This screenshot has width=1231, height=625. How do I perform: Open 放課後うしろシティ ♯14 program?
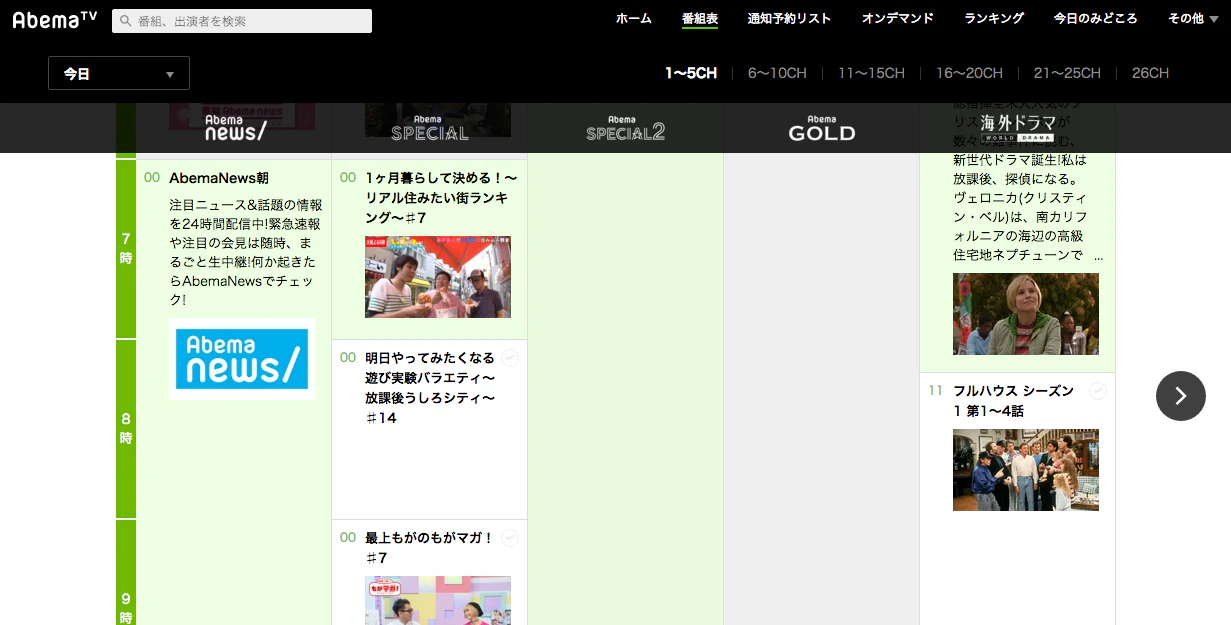pyautogui.click(x=431, y=388)
